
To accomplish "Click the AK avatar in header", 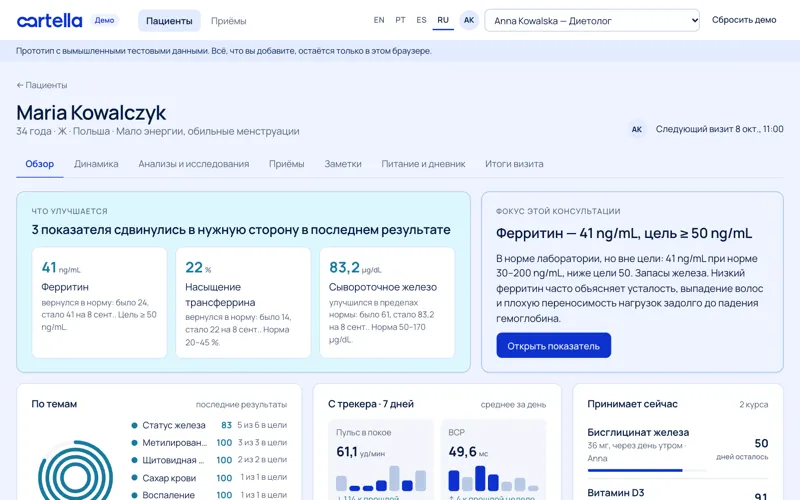I will click(469, 20).
